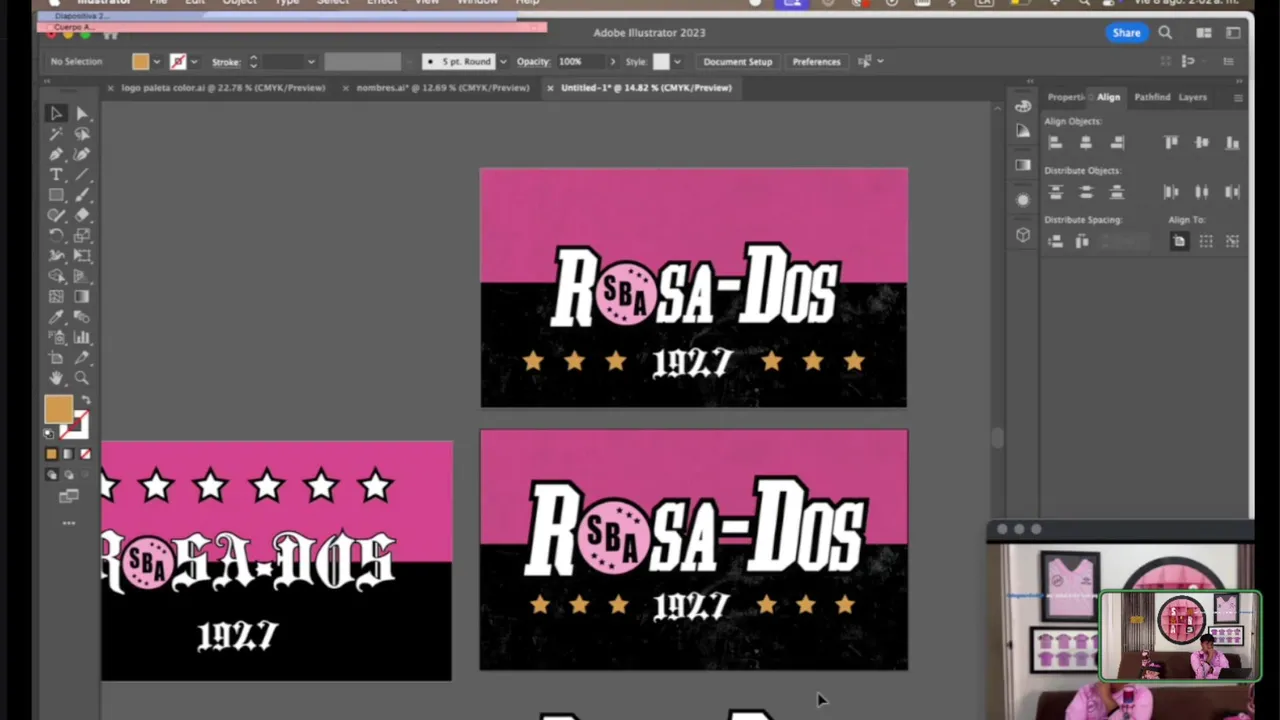This screenshot has width=1280, height=720.
Task: Change the screen mode
Action: coord(69,497)
